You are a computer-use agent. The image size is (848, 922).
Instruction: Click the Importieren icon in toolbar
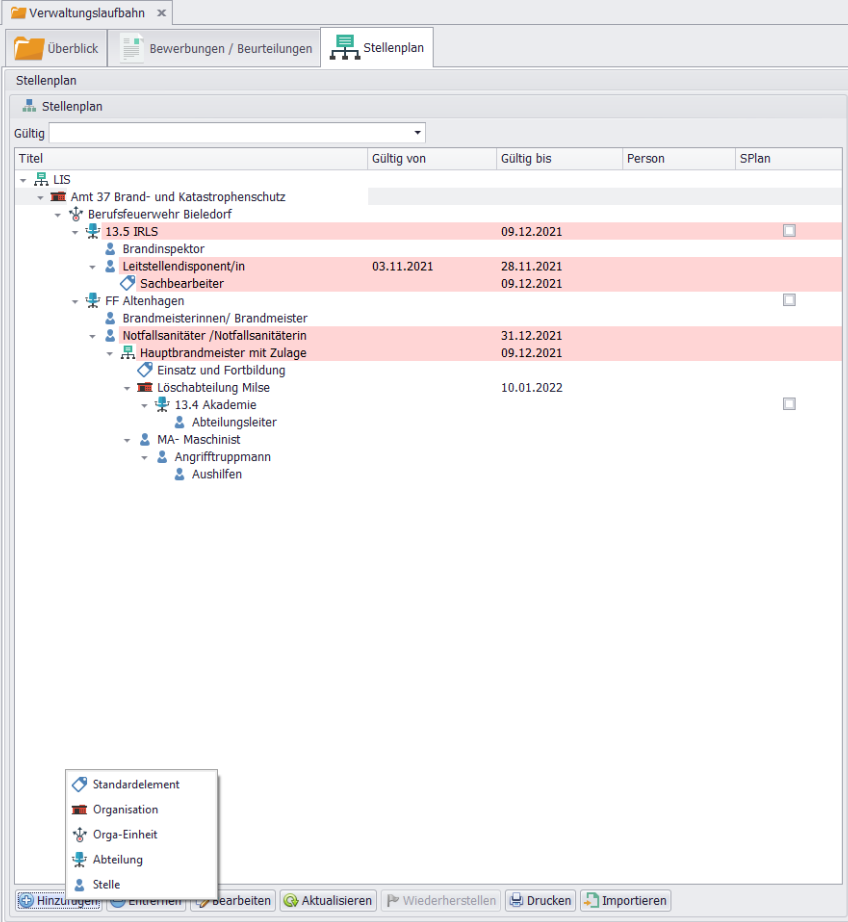coord(590,900)
